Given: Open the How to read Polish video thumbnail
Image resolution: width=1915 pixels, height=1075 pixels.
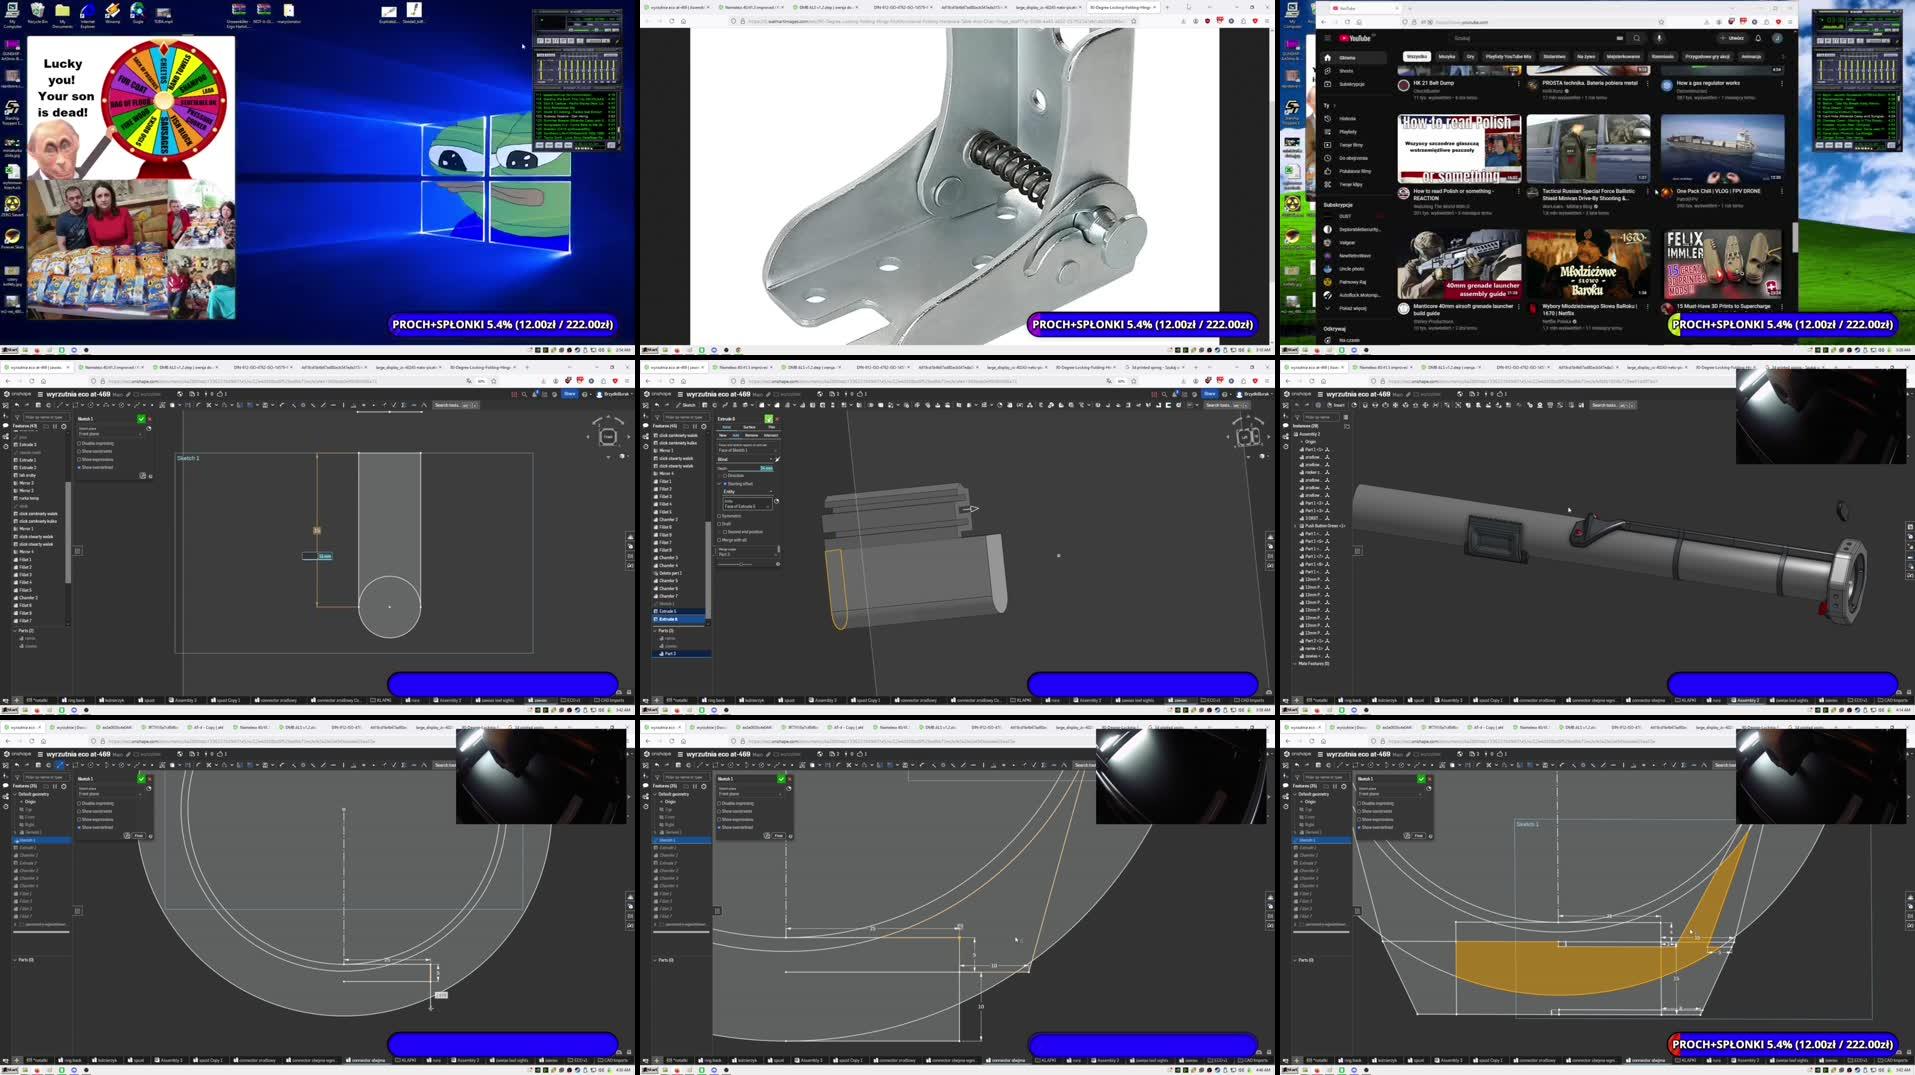Looking at the screenshot, I should [x=1459, y=148].
